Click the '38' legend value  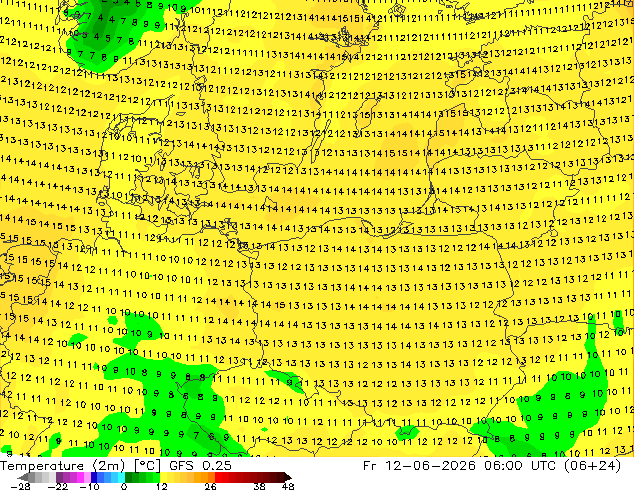(x=260, y=486)
